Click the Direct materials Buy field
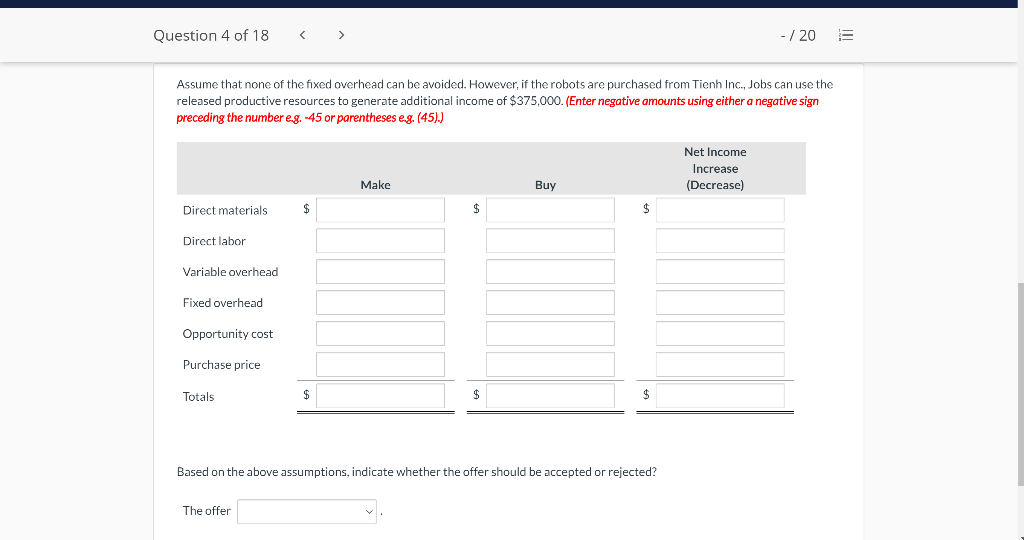Image resolution: width=1024 pixels, height=540 pixels. (550, 210)
